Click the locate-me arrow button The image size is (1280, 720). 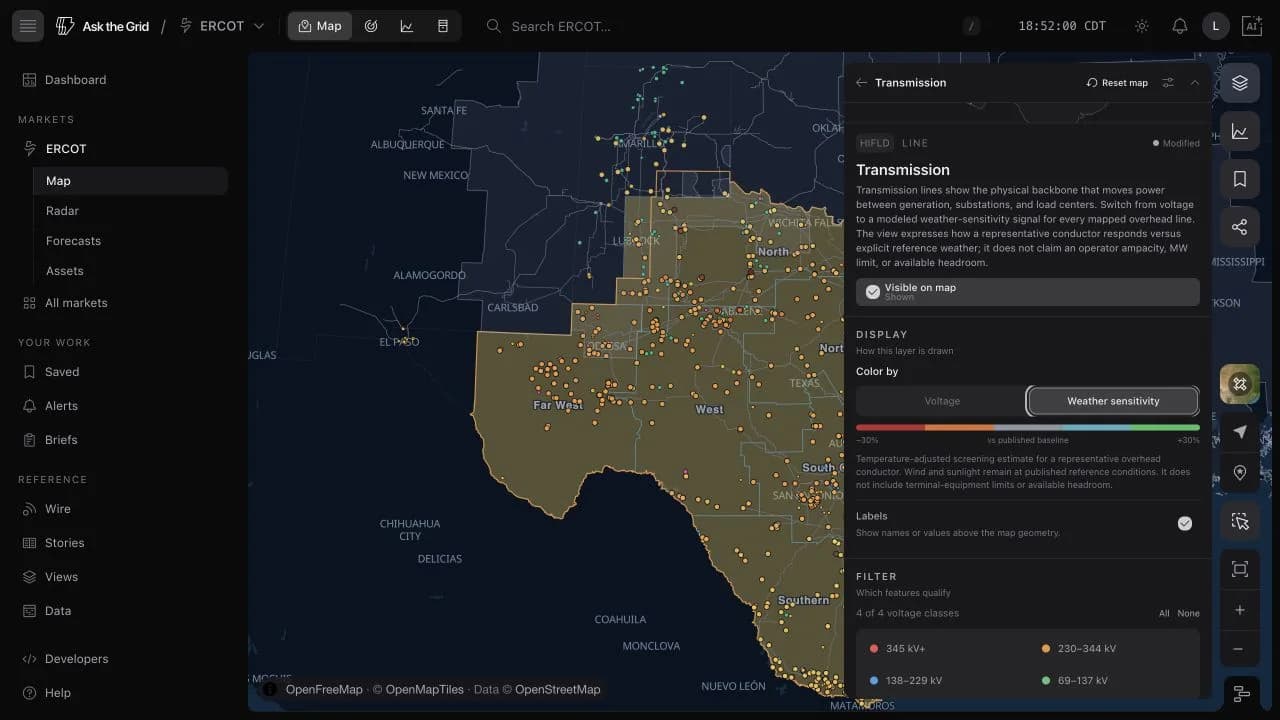[x=1240, y=432]
